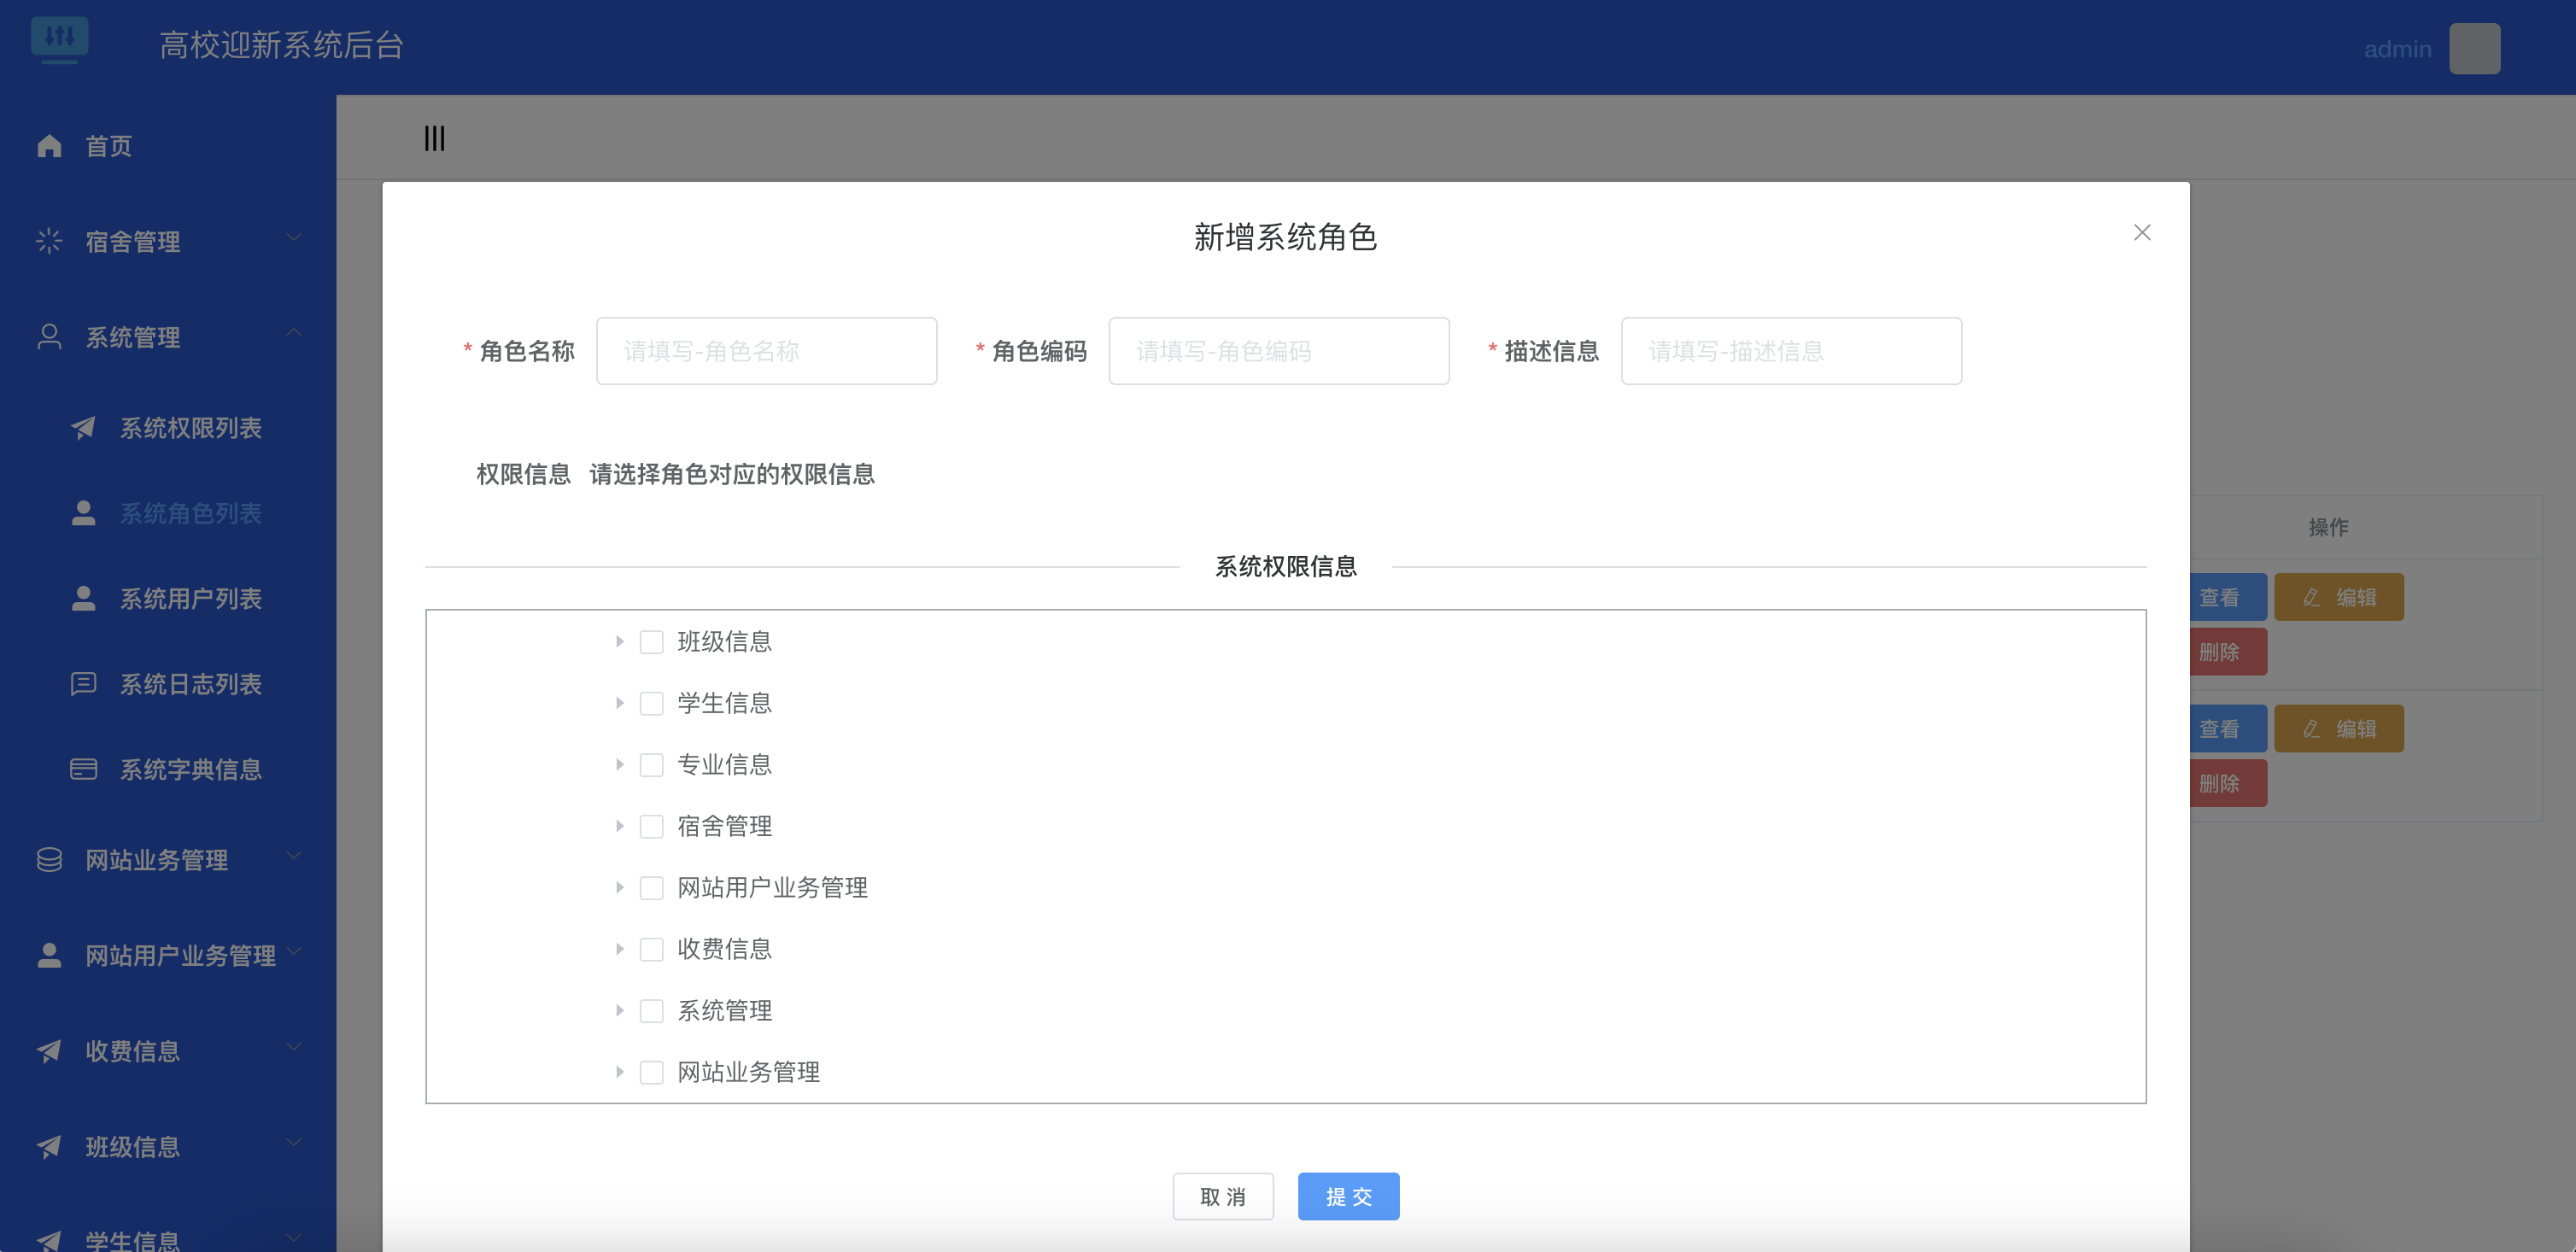Click message icon beside 系统日志列表
The height and width of the screenshot is (1252, 2576).
tap(84, 684)
